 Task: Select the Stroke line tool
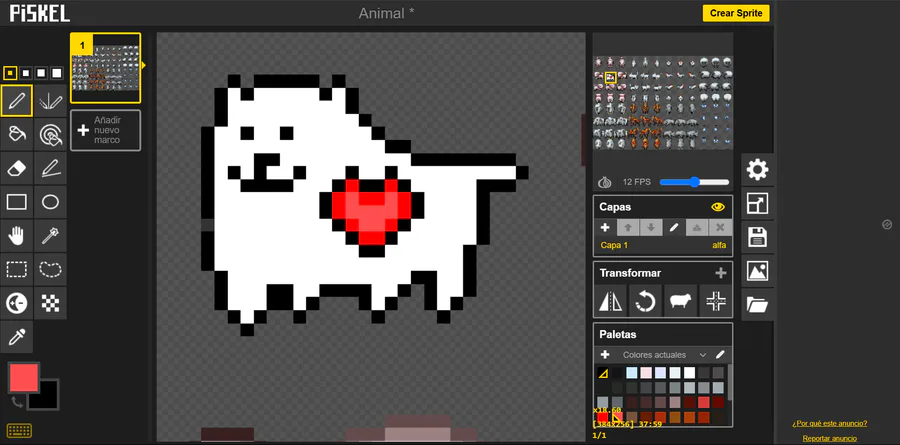coord(51,168)
